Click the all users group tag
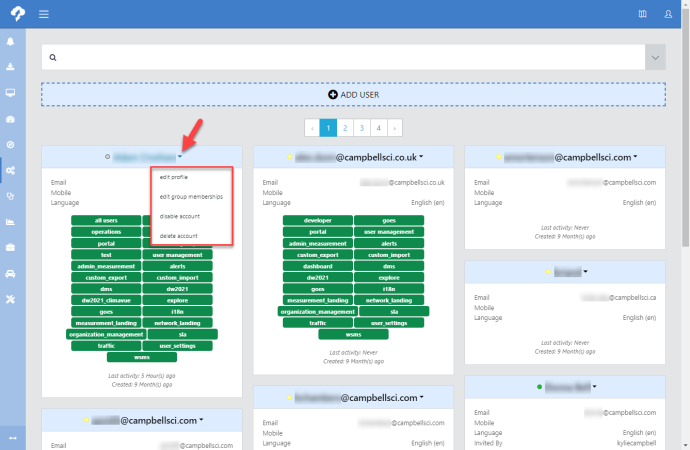690x450 pixels. [106, 220]
